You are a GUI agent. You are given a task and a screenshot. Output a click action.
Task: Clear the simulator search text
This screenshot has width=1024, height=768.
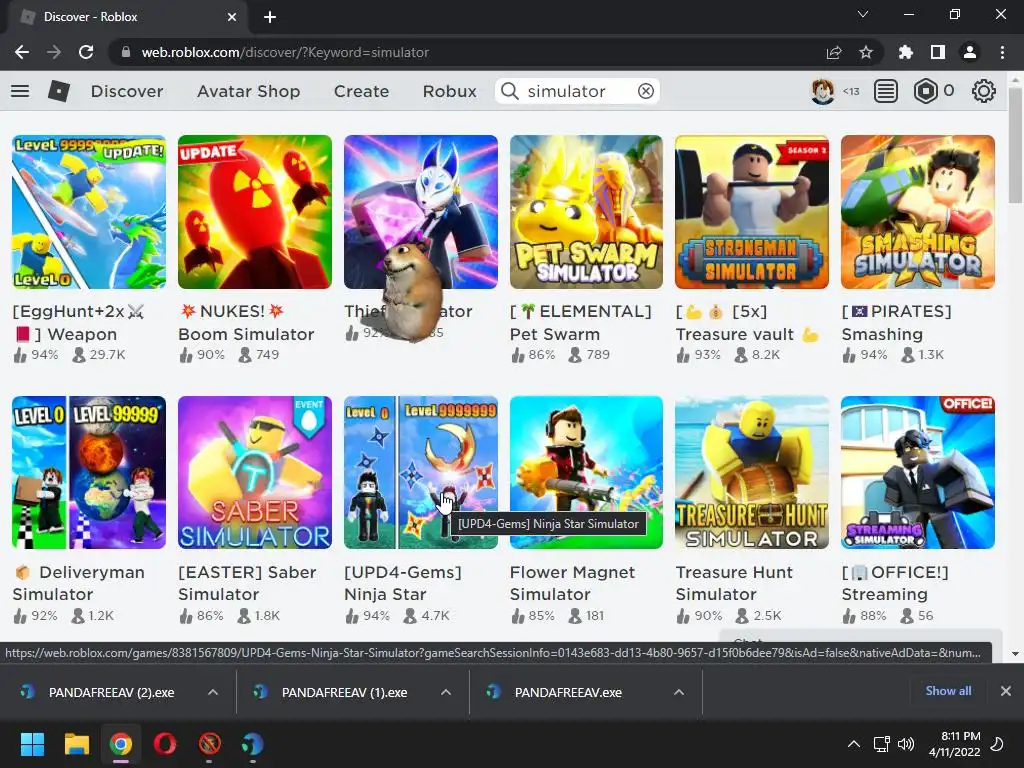646,91
